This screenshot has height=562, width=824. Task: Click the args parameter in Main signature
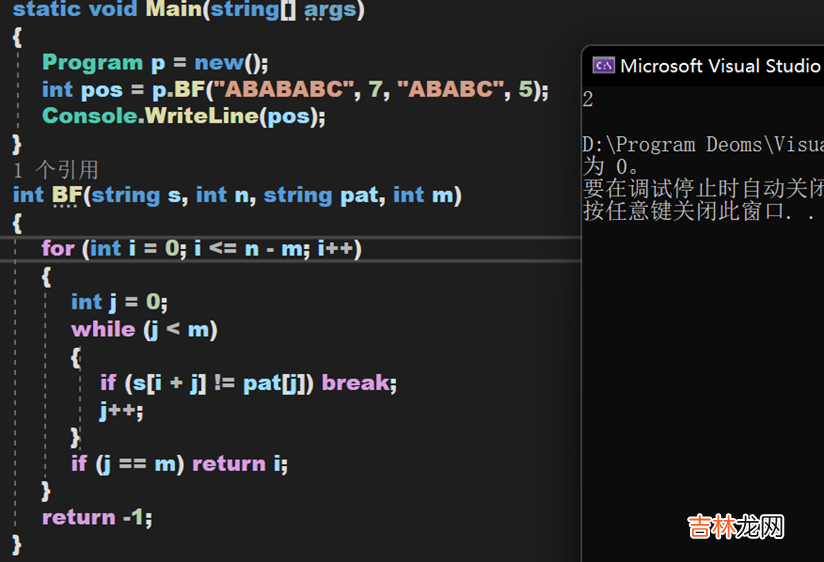click(x=329, y=10)
